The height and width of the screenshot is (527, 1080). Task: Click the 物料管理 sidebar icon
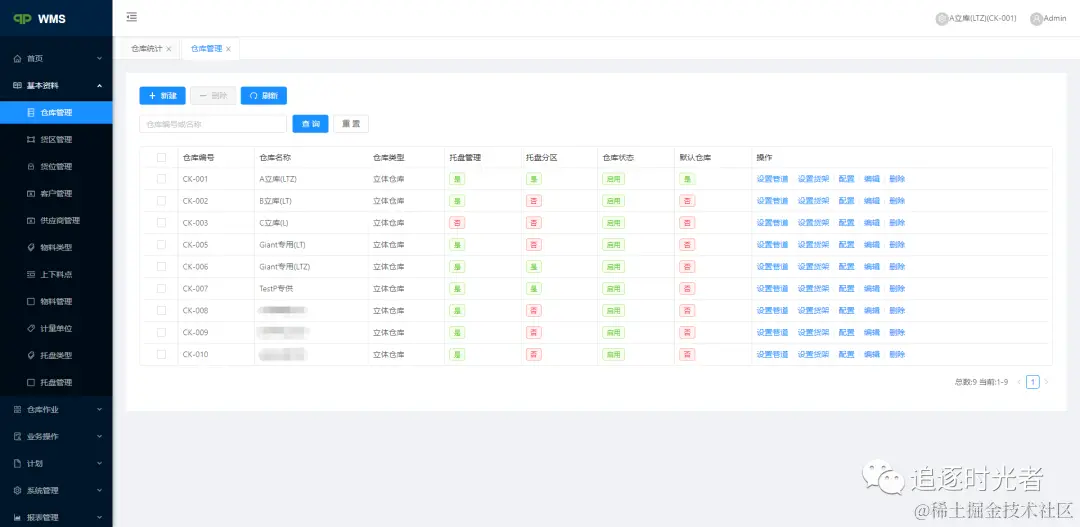[x=31, y=301]
